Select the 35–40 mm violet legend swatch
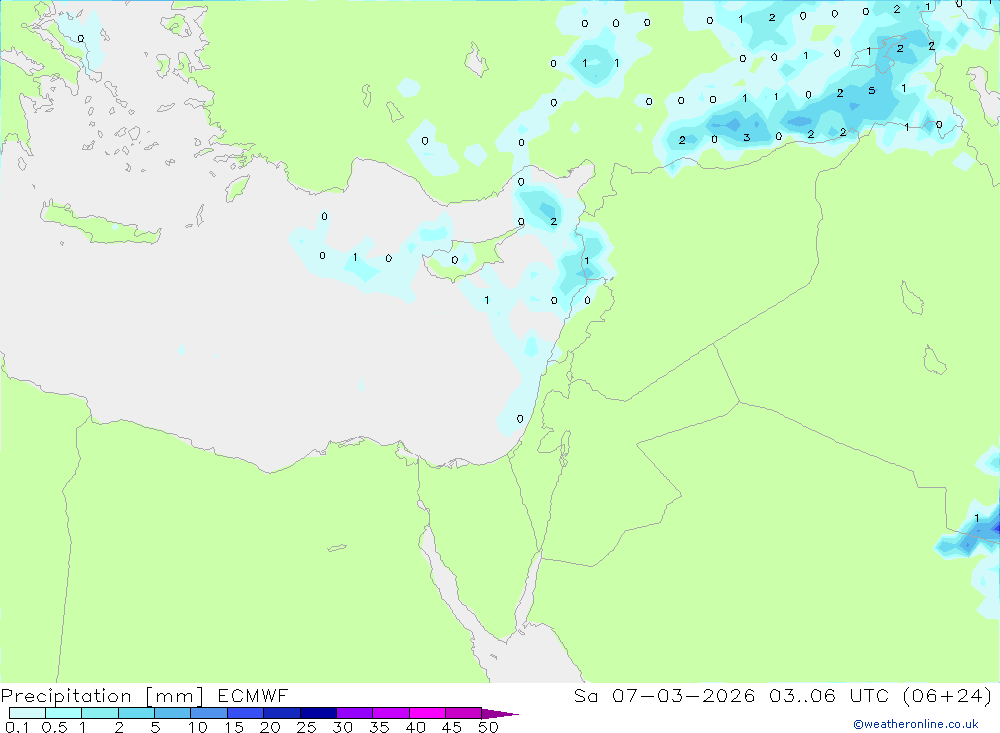The image size is (1000, 733). coord(390,713)
